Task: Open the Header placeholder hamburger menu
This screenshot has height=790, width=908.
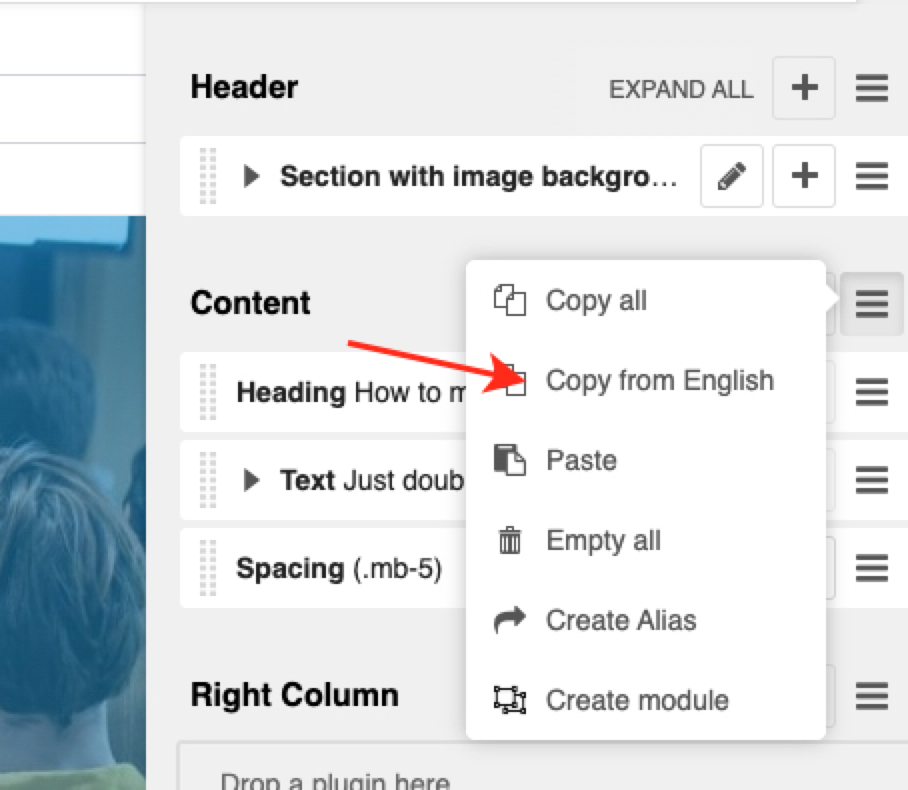Action: pyautogui.click(x=872, y=89)
